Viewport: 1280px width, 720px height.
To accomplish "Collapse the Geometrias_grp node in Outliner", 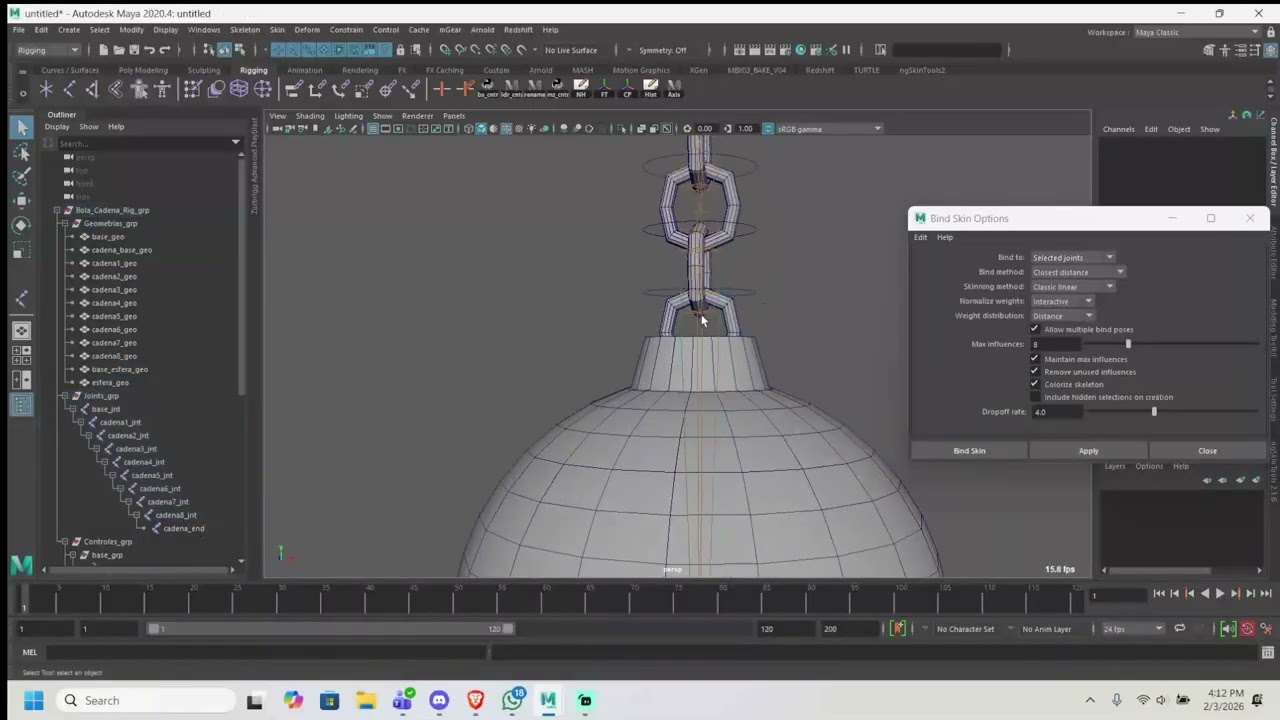I will click(65, 223).
